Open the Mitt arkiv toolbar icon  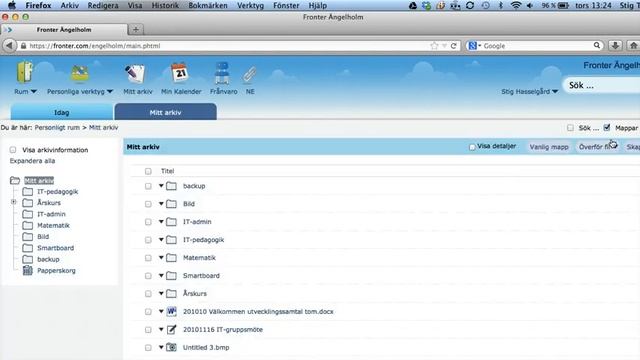tap(135, 73)
